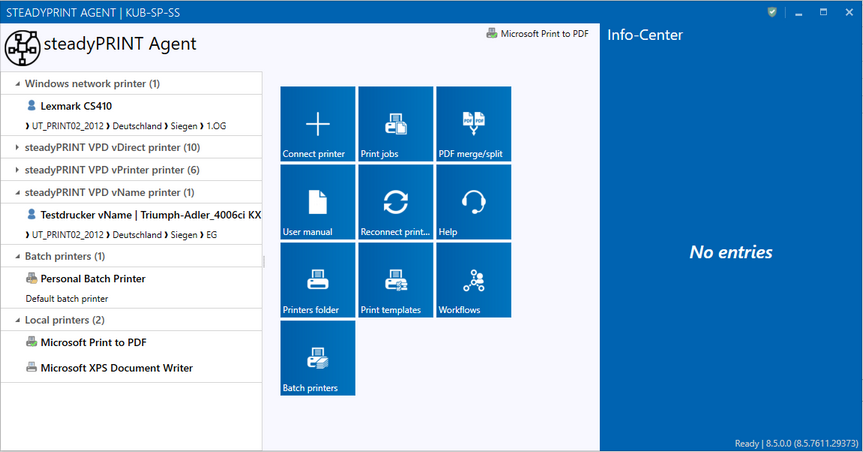Image resolution: width=863 pixels, height=452 pixels.
Task: Close the steadyPRINT Agent window
Action: click(x=849, y=12)
